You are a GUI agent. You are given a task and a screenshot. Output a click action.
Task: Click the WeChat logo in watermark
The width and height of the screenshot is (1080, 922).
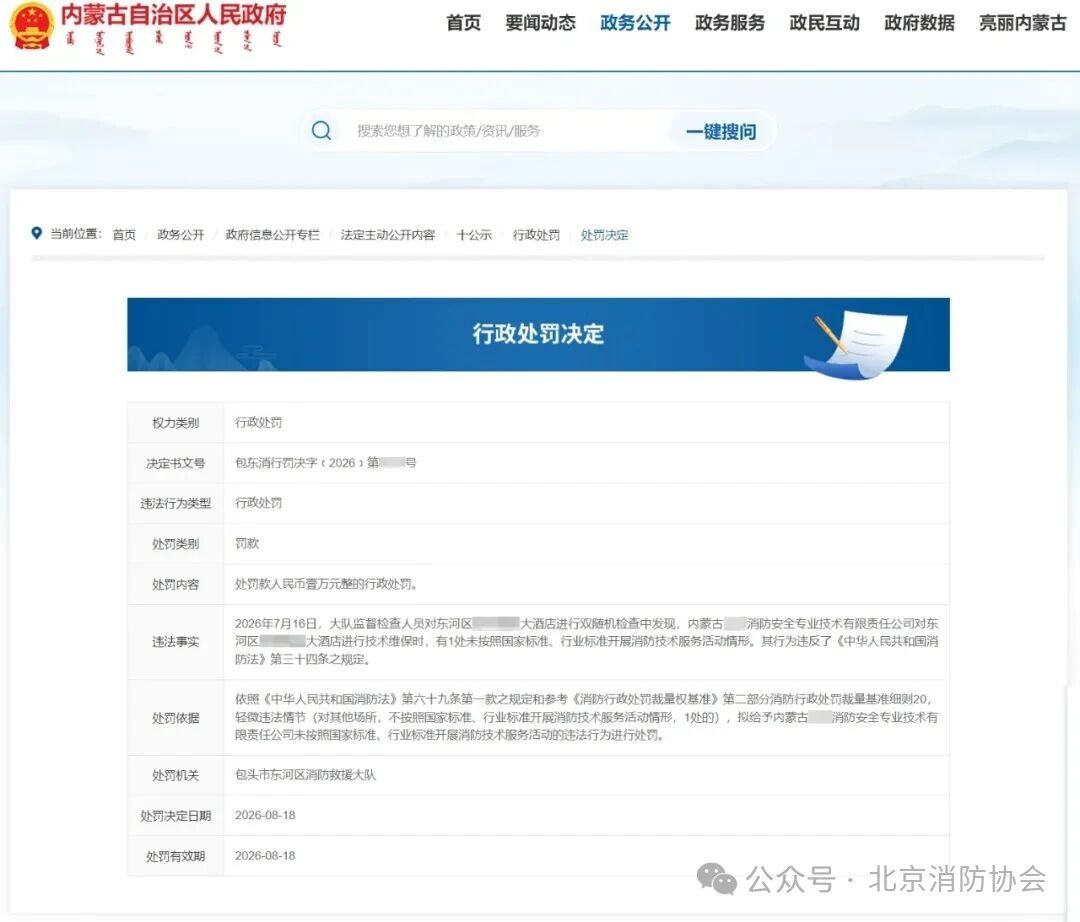pyautogui.click(x=716, y=878)
